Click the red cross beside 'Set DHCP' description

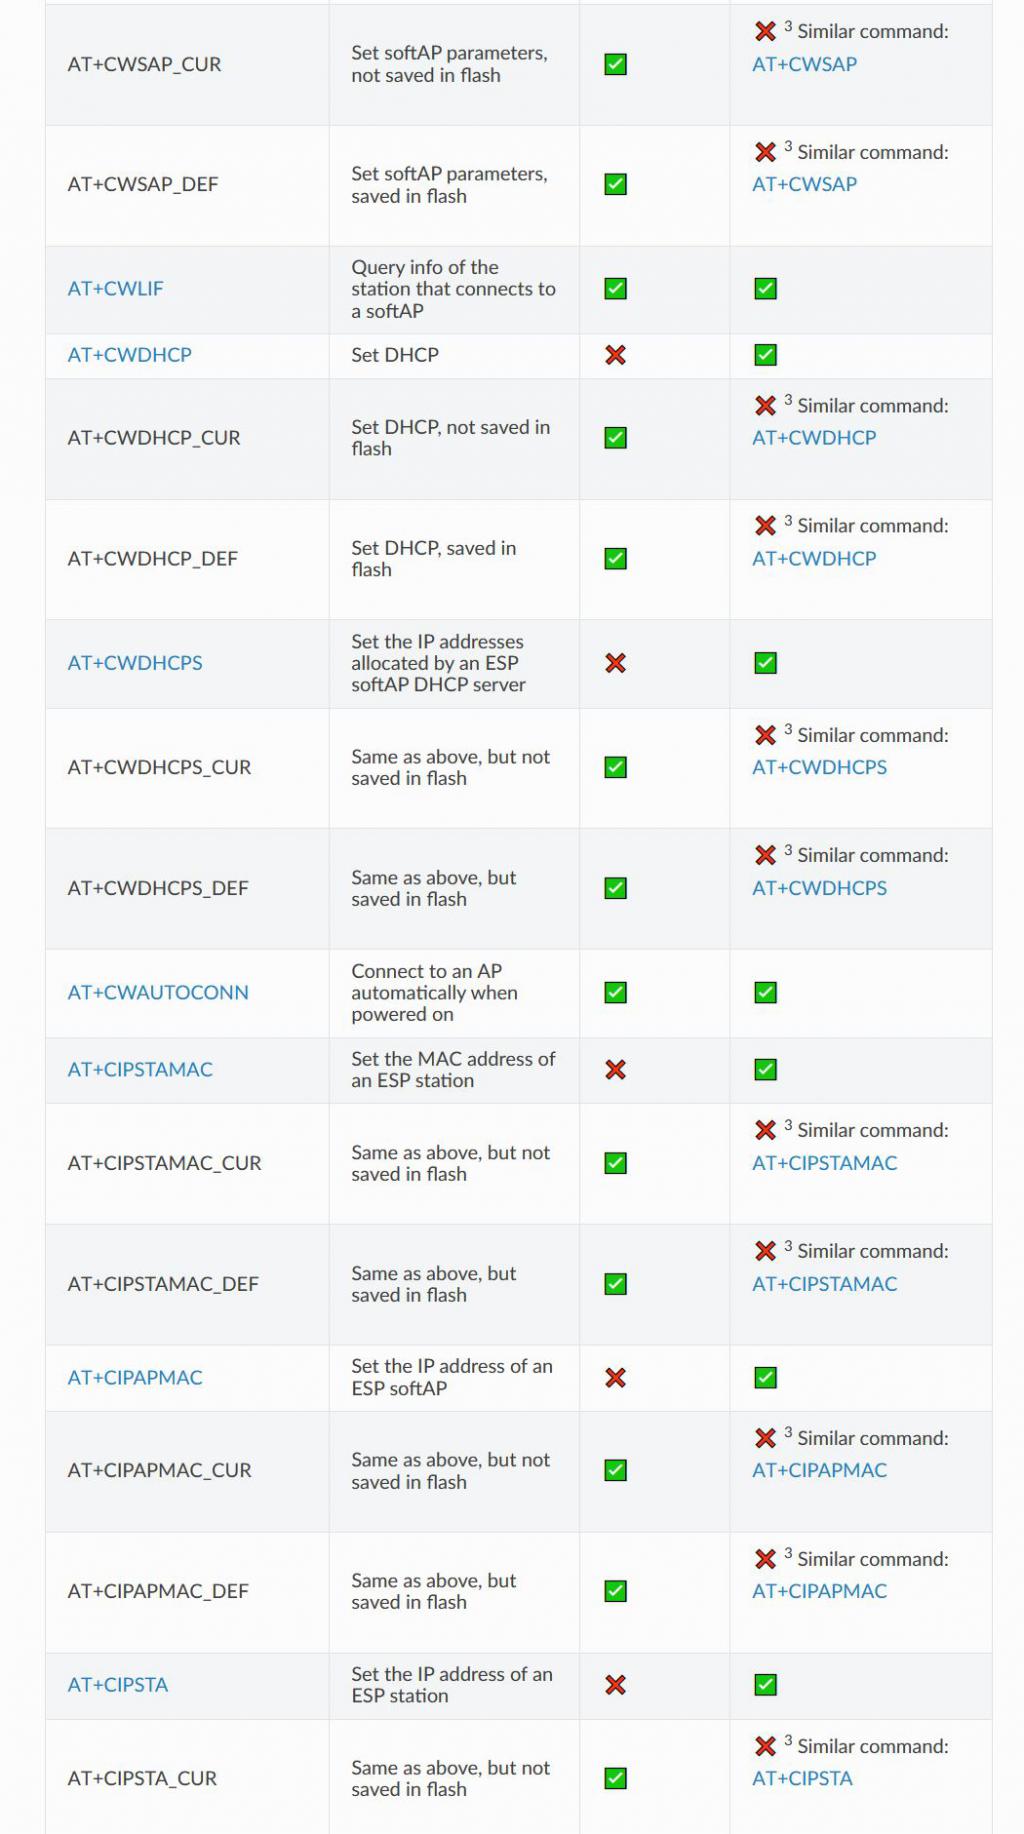point(616,355)
